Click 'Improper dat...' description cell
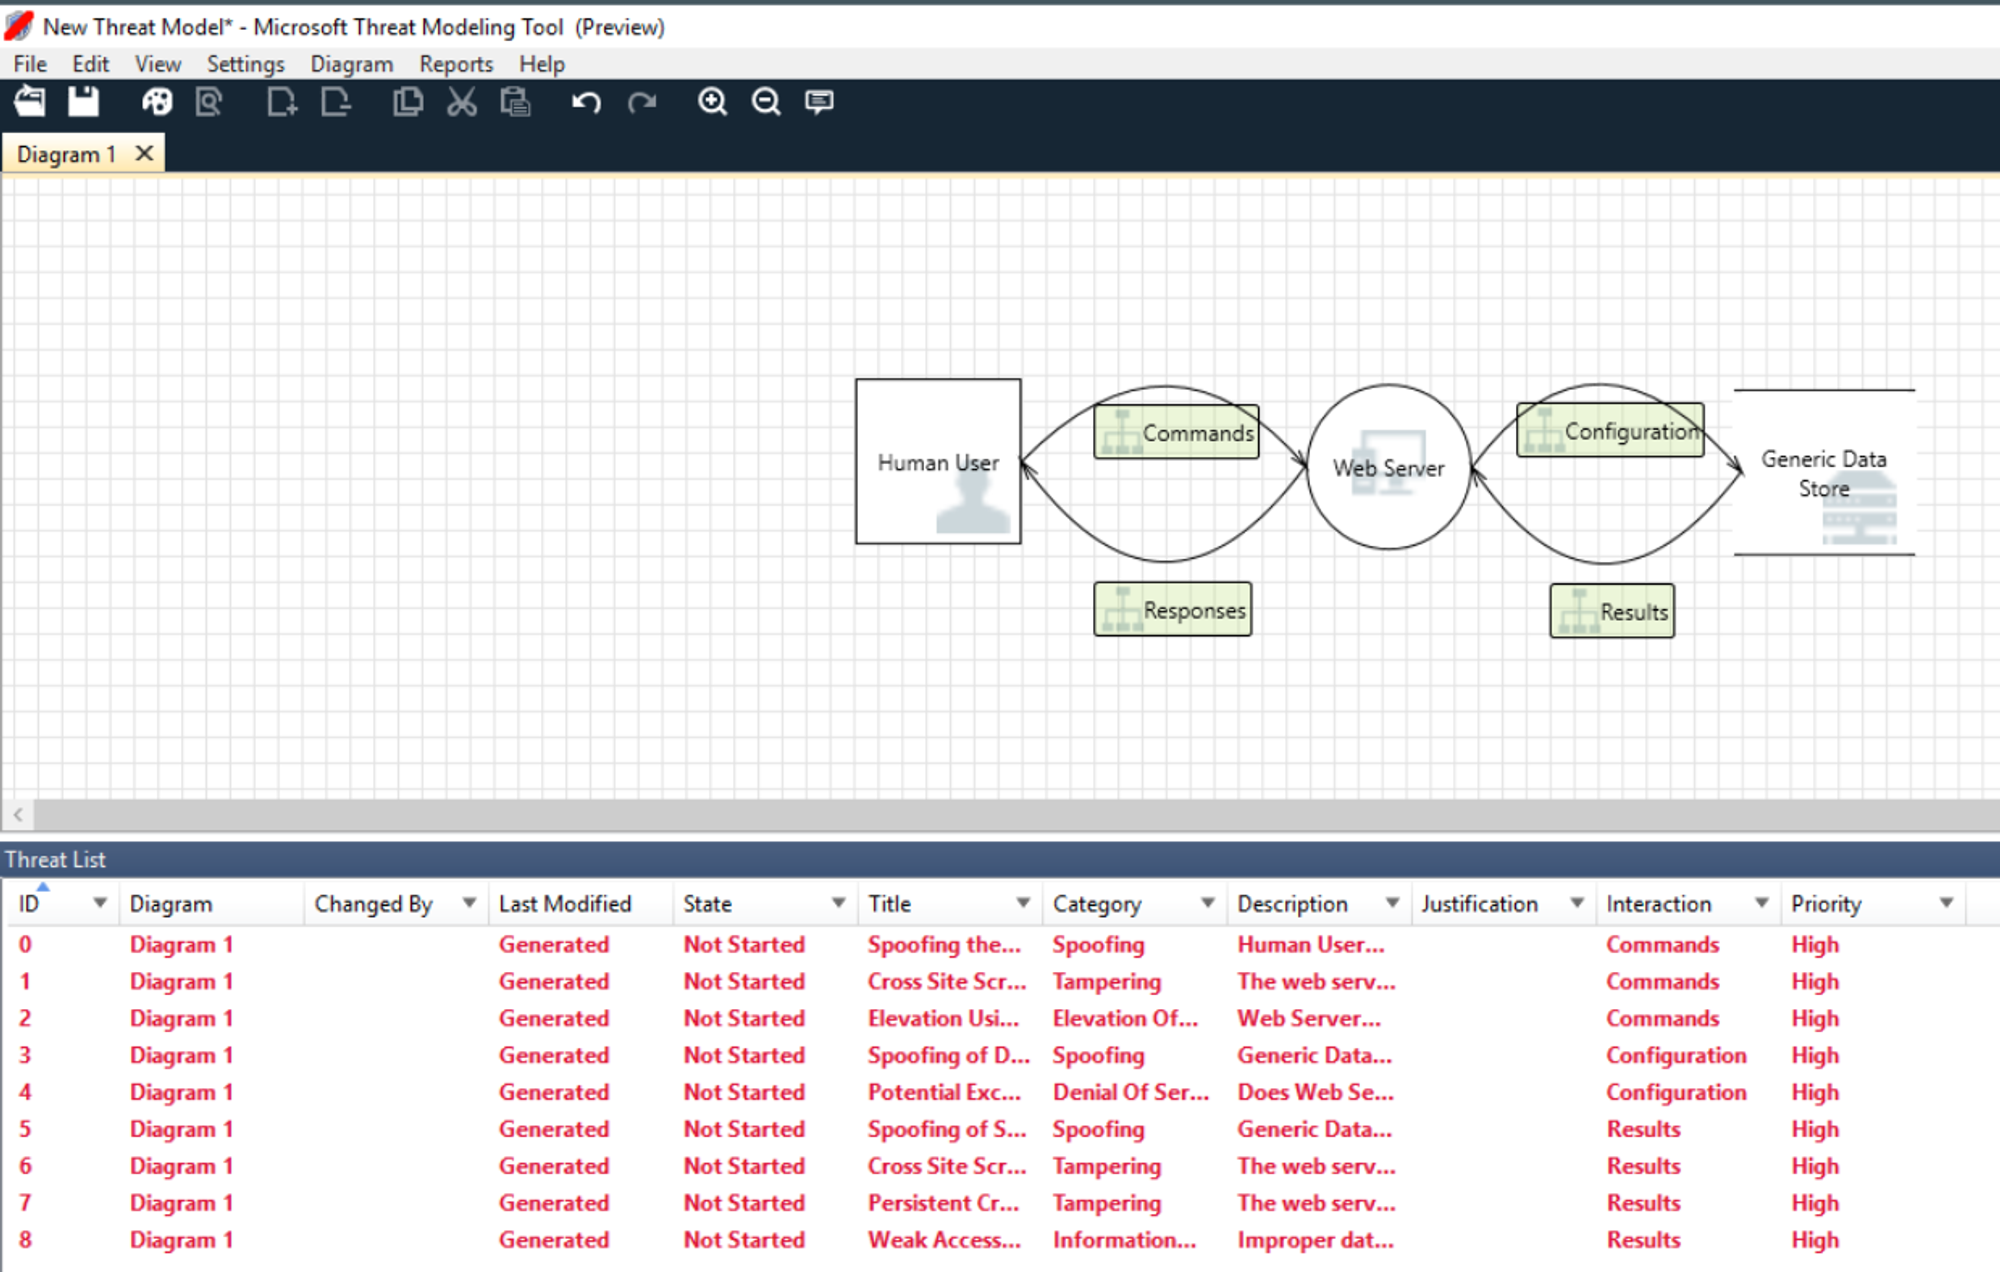The height and width of the screenshot is (1272, 2000). click(1315, 1240)
